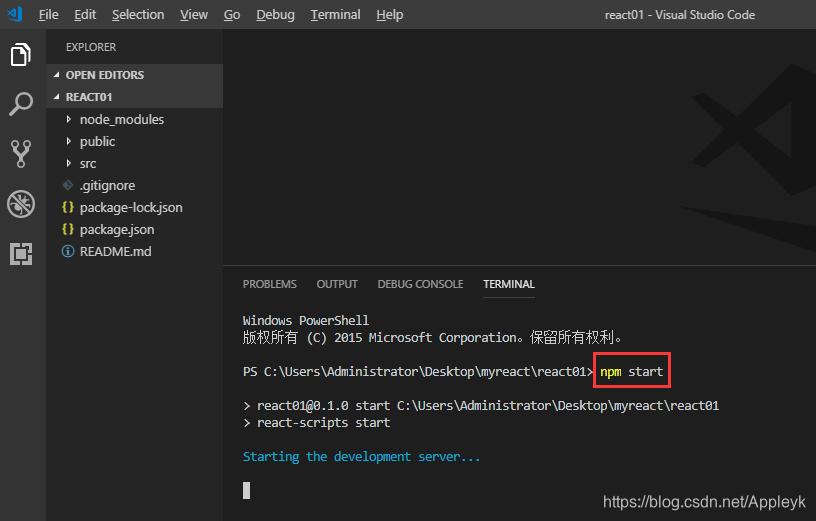Select the TERMINAL panel tab
The width and height of the screenshot is (816, 521).
[509, 284]
